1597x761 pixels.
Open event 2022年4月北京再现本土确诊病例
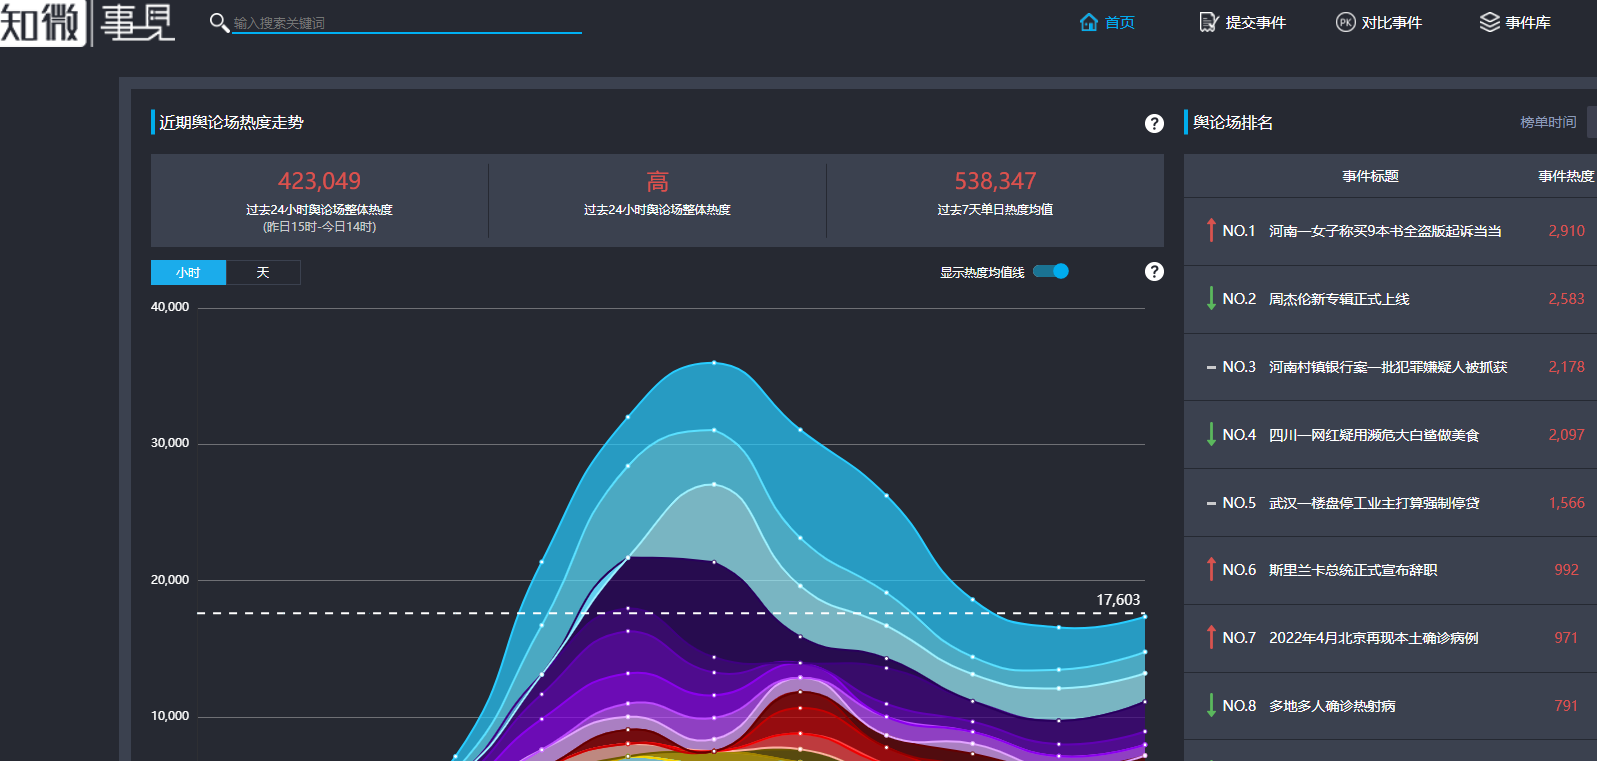(1374, 638)
